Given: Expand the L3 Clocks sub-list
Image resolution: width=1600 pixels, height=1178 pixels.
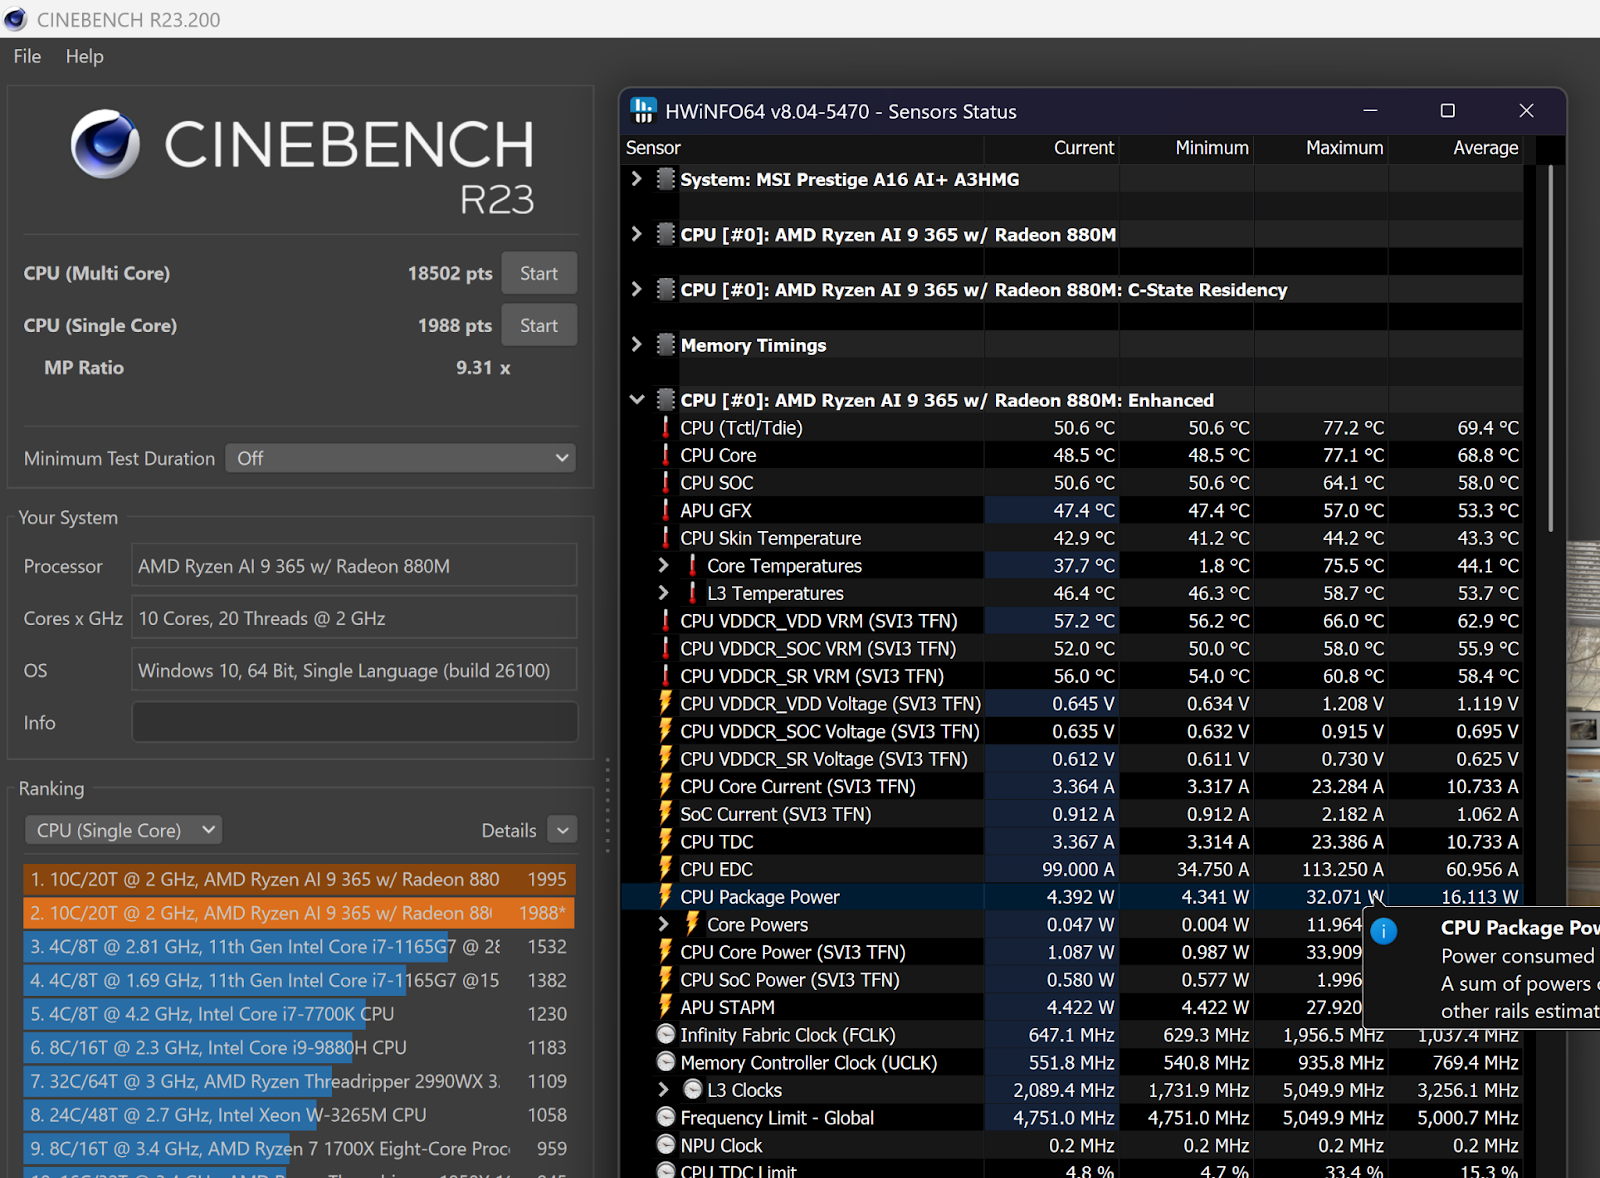Looking at the screenshot, I should [x=663, y=1090].
